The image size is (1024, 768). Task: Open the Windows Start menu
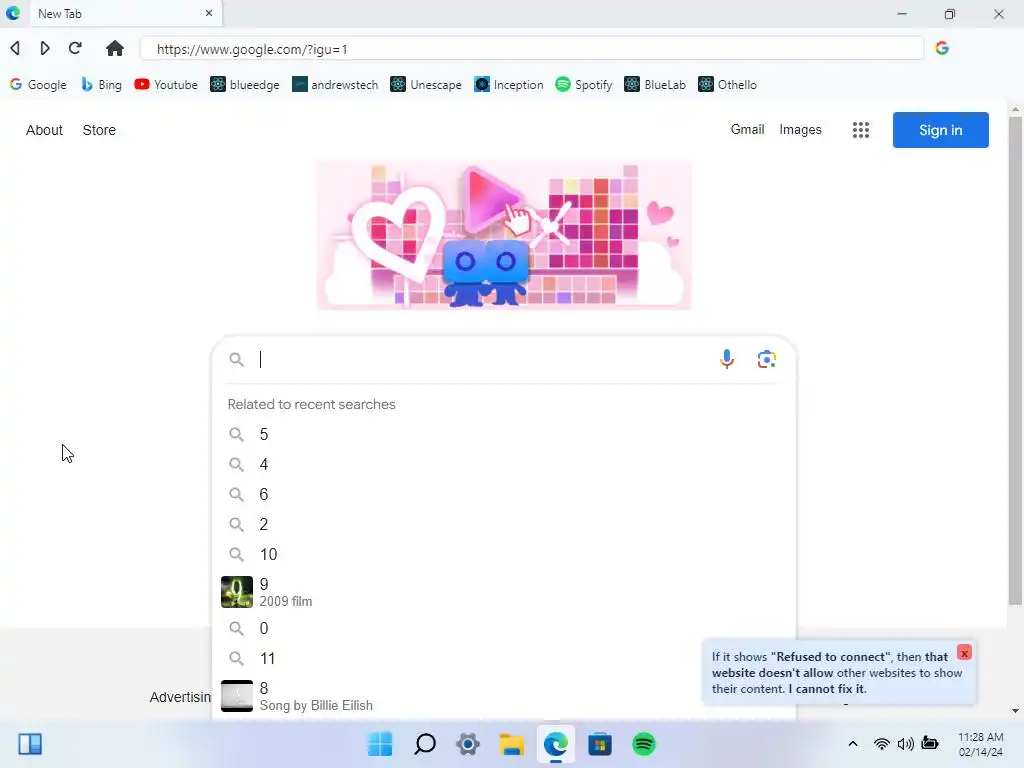[x=380, y=744]
